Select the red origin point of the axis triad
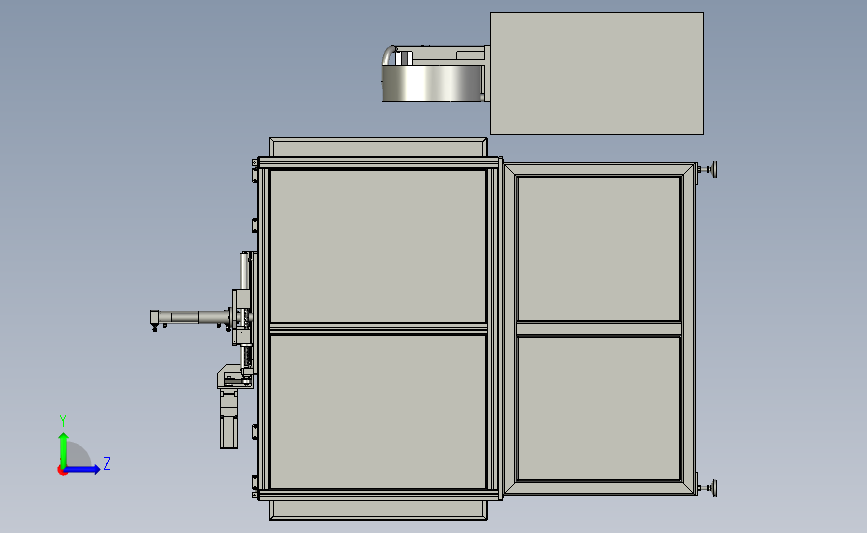 [62, 471]
